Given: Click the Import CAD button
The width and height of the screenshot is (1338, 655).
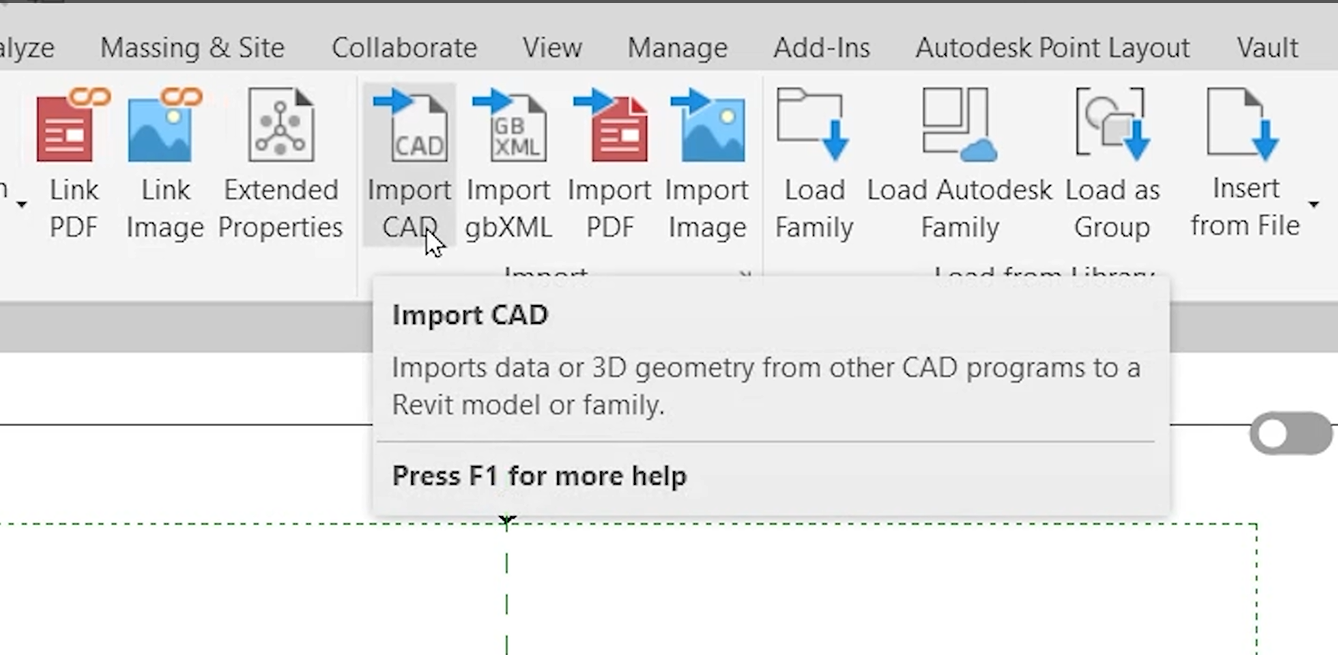Looking at the screenshot, I should click(409, 165).
